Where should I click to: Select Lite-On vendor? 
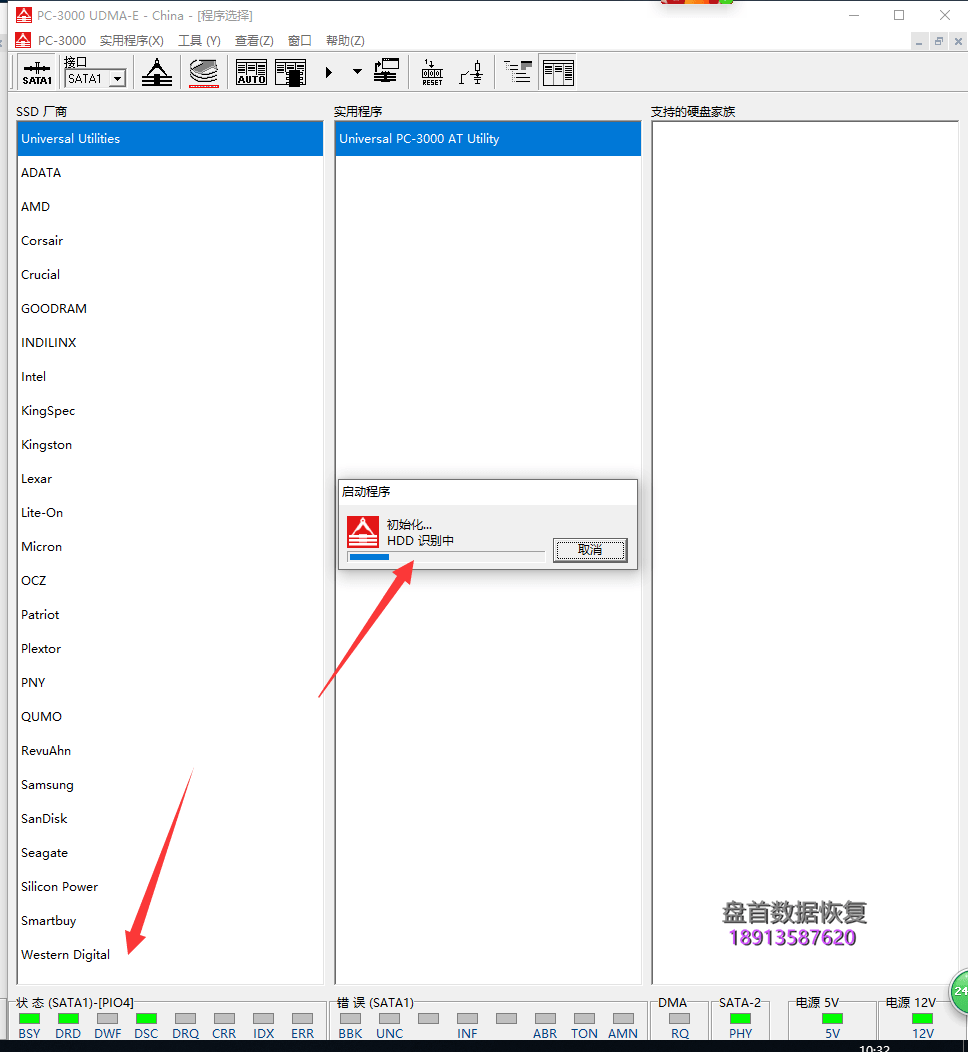pos(170,513)
